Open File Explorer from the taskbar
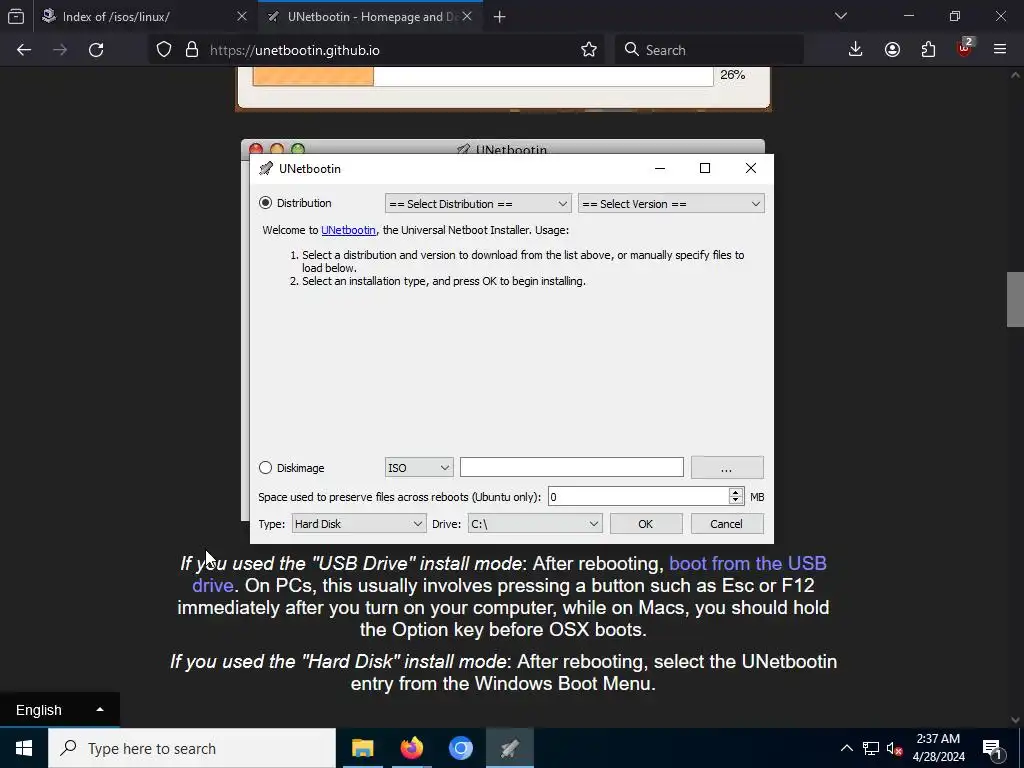Image resolution: width=1024 pixels, height=768 pixels. pyautogui.click(x=362, y=748)
